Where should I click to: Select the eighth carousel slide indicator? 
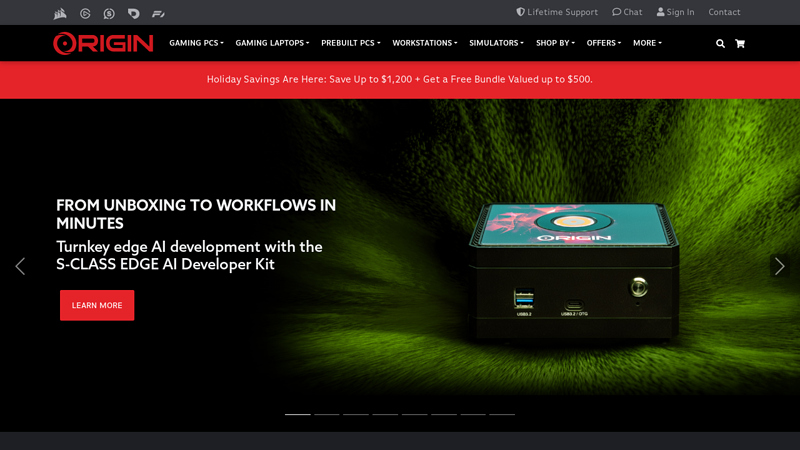tap(502, 414)
